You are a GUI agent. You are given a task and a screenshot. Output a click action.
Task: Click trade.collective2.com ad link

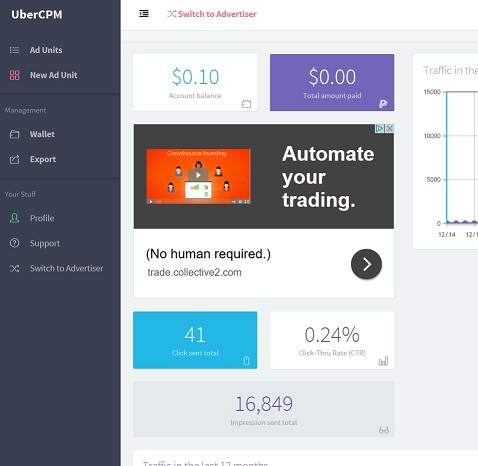tap(194, 272)
